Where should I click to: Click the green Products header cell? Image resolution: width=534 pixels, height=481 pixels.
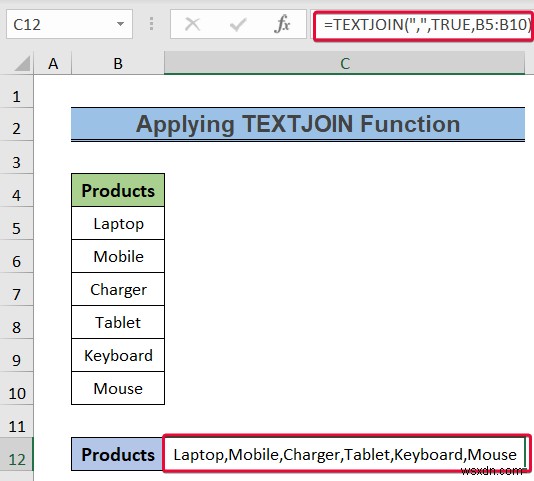tap(118, 190)
